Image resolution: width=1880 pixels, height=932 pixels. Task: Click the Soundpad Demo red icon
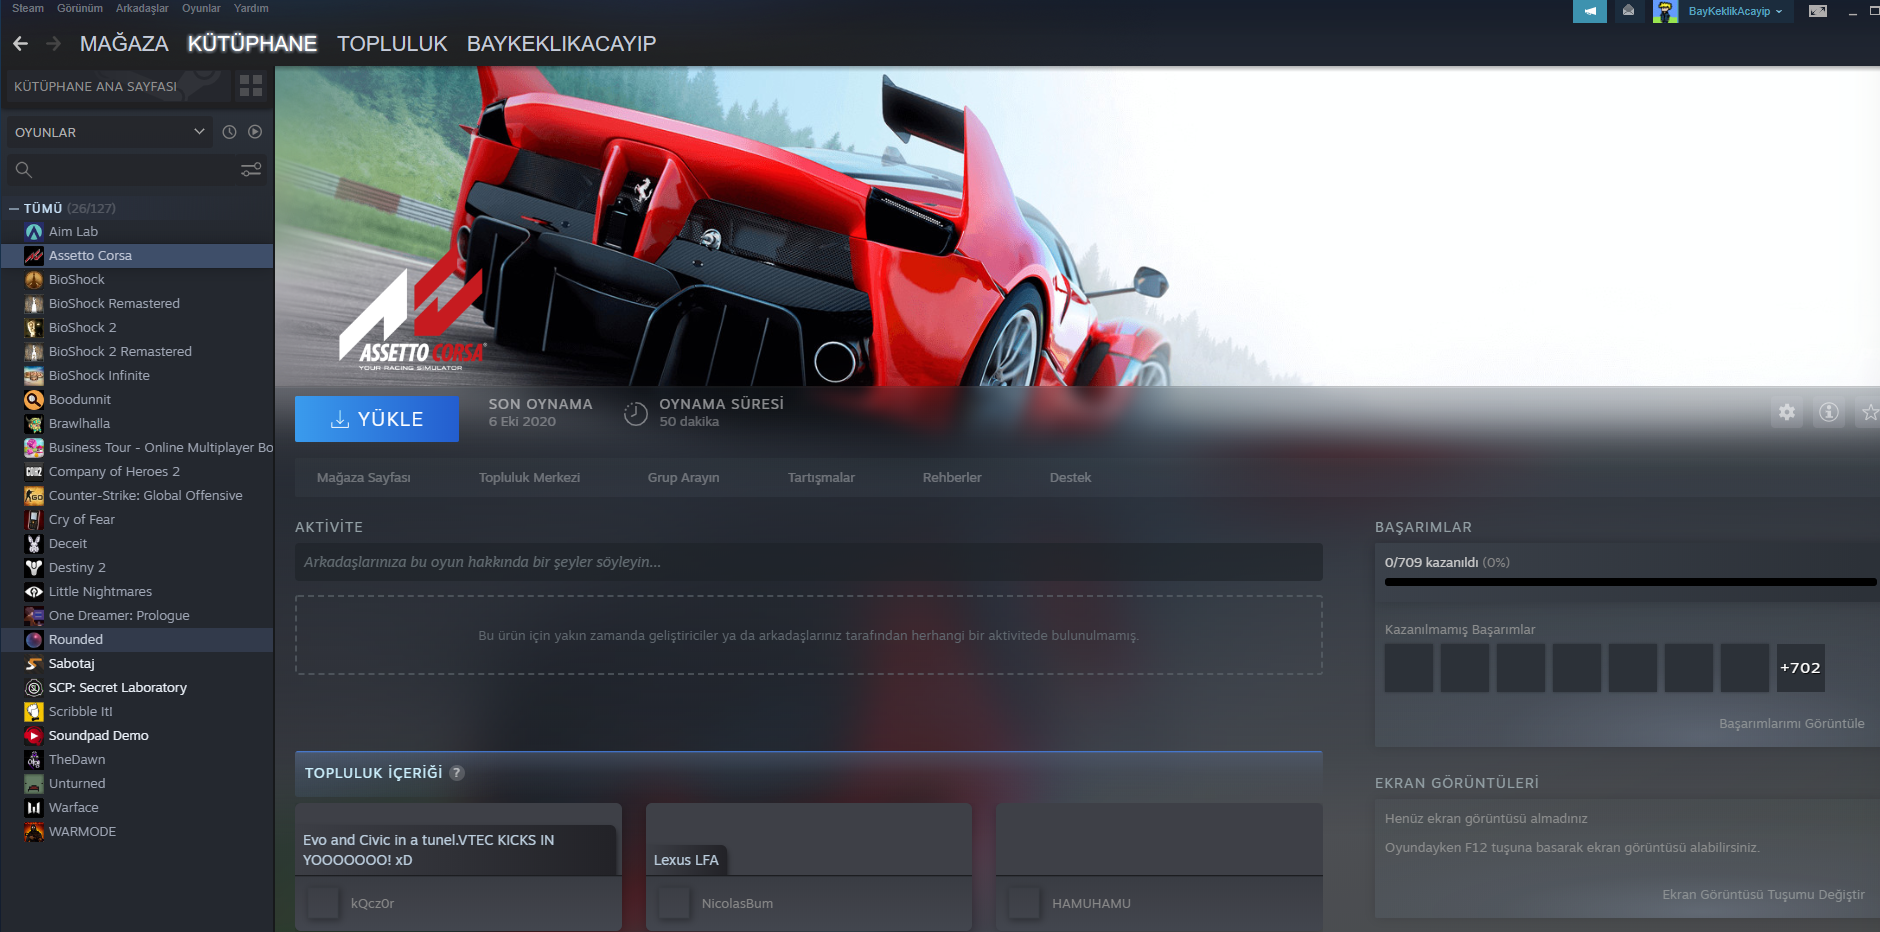point(34,736)
